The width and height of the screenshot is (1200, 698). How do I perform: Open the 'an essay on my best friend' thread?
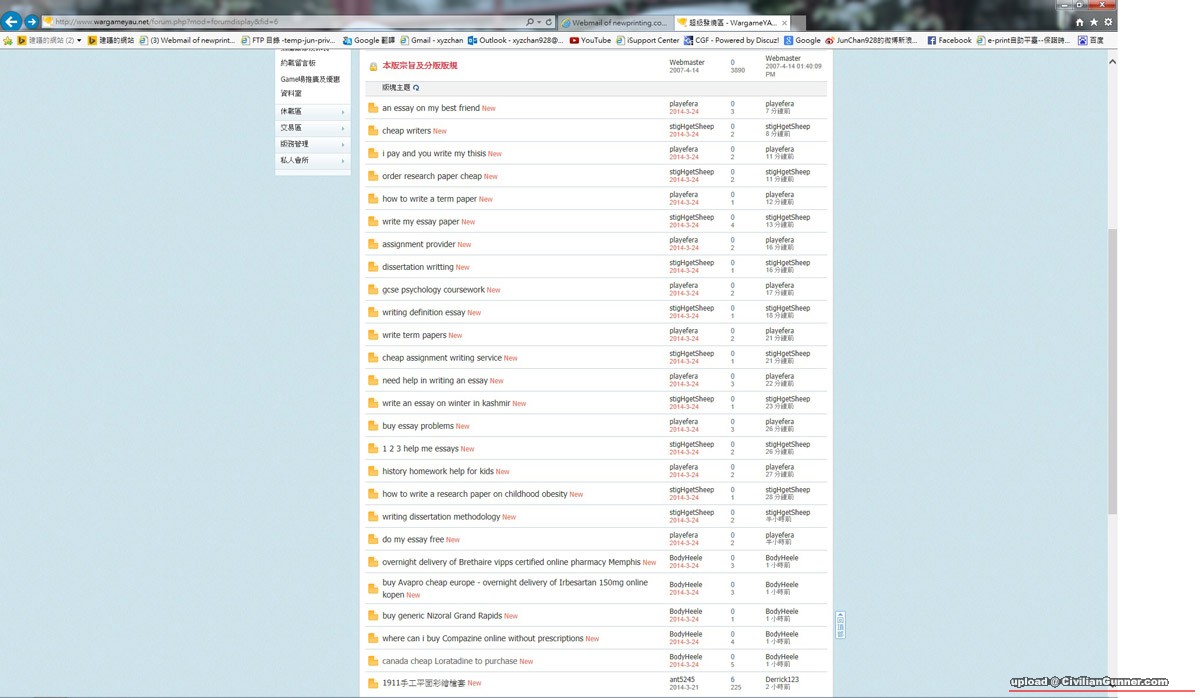click(x=431, y=108)
